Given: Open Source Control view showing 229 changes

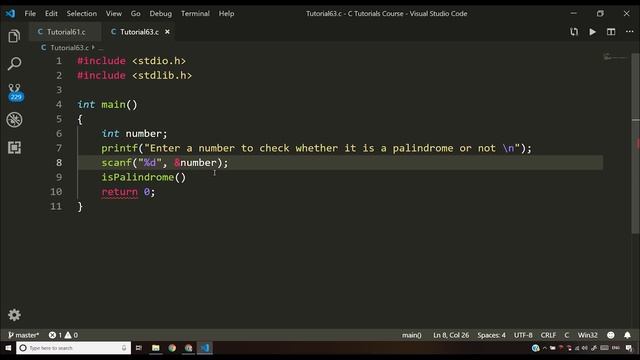Looking at the screenshot, I should [15, 92].
